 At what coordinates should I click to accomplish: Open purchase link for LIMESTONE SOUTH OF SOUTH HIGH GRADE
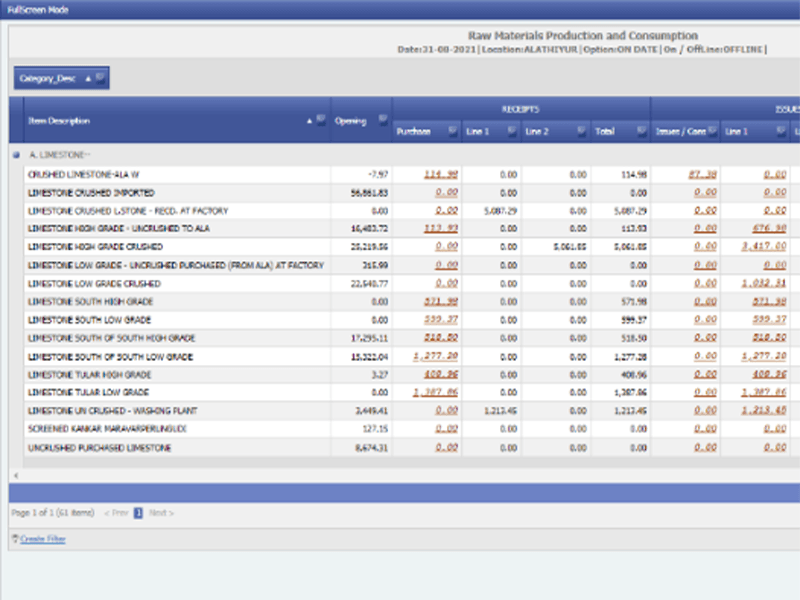coord(441,338)
